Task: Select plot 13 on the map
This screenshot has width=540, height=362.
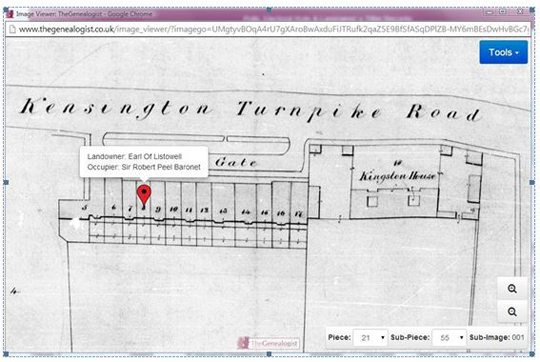Action: click(x=223, y=211)
